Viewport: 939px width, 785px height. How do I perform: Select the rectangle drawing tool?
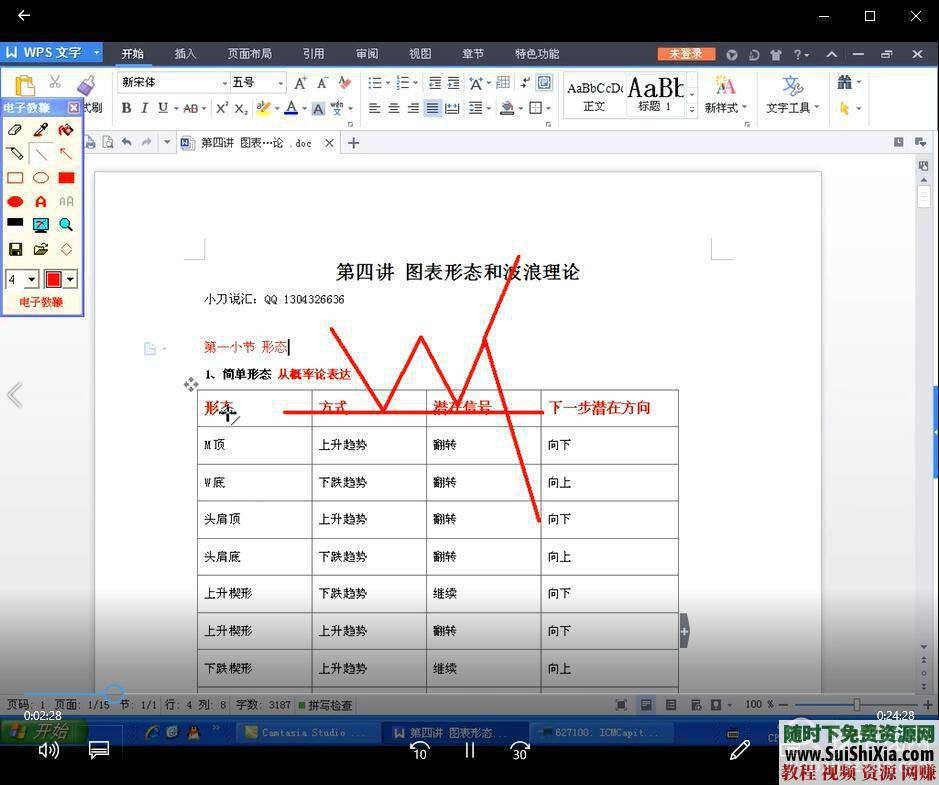coord(14,177)
